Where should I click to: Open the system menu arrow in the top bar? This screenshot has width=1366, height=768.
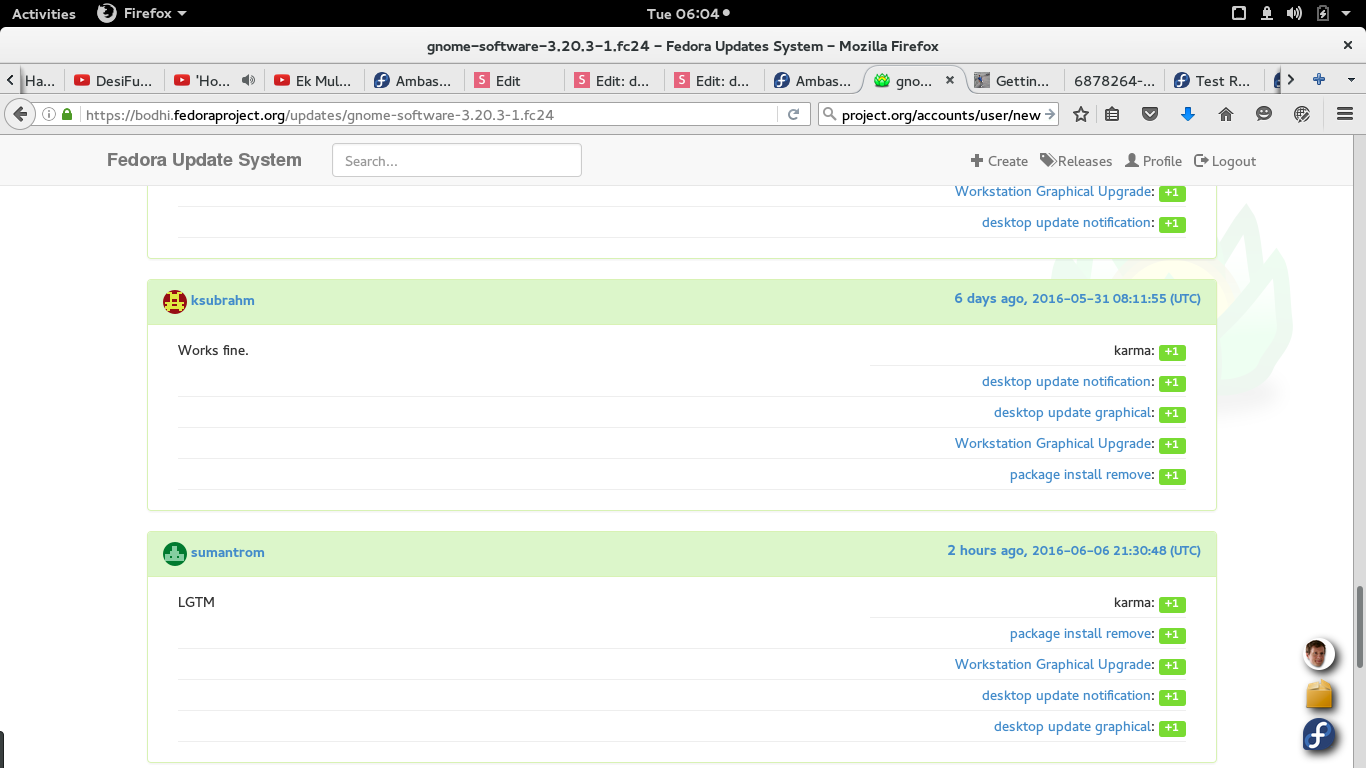(x=1348, y=14)
